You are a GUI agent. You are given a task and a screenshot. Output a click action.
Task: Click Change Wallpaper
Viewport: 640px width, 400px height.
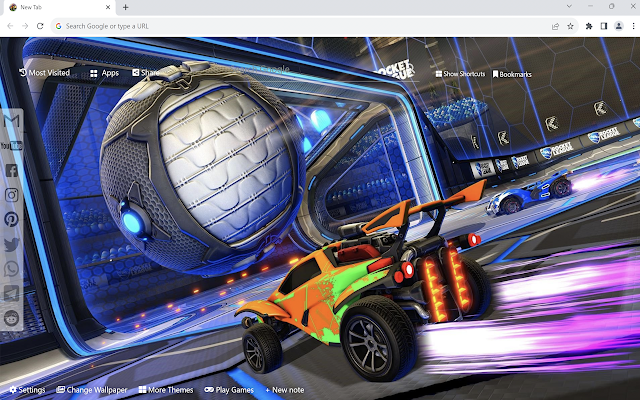tap(92, 390)
